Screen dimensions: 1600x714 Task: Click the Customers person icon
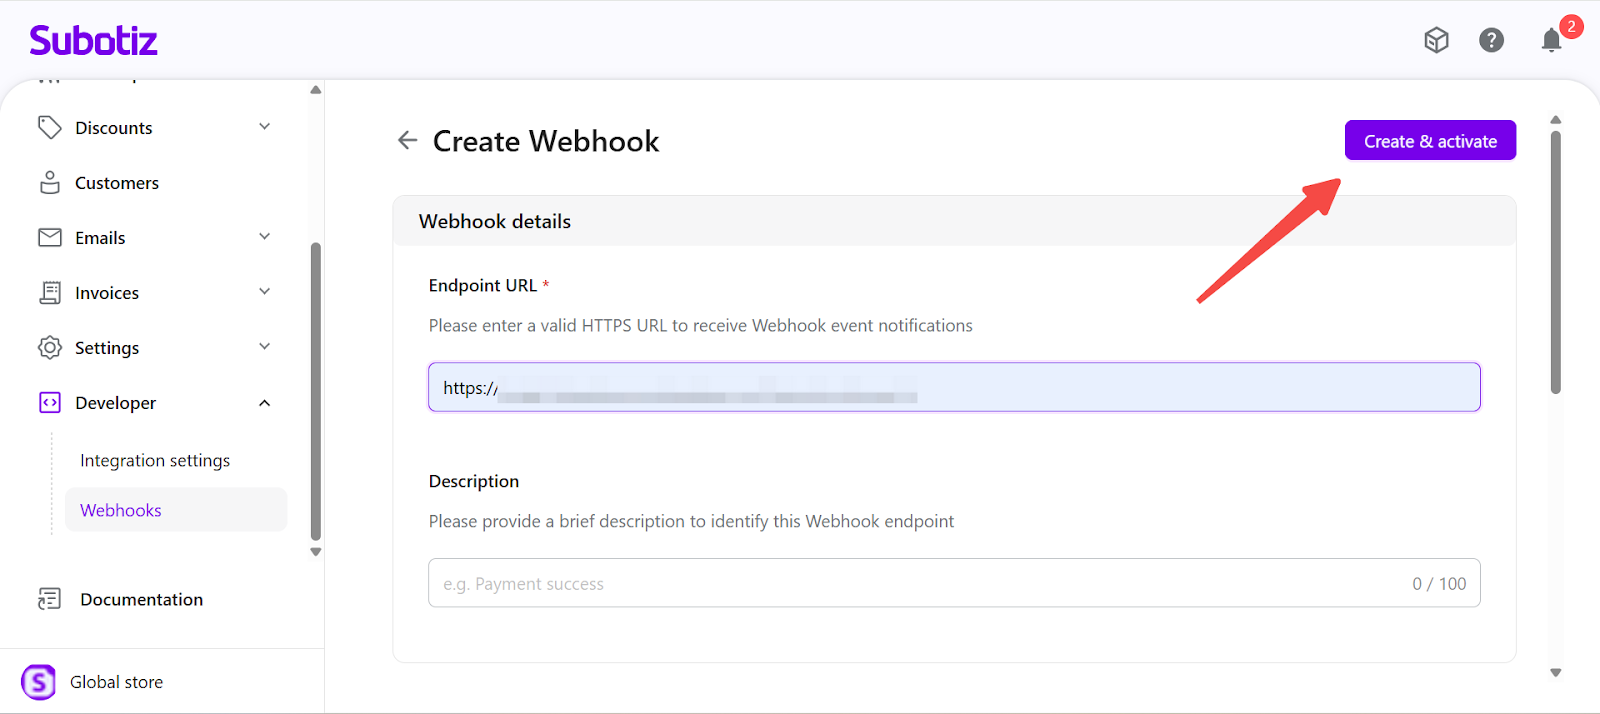[49, 182]
